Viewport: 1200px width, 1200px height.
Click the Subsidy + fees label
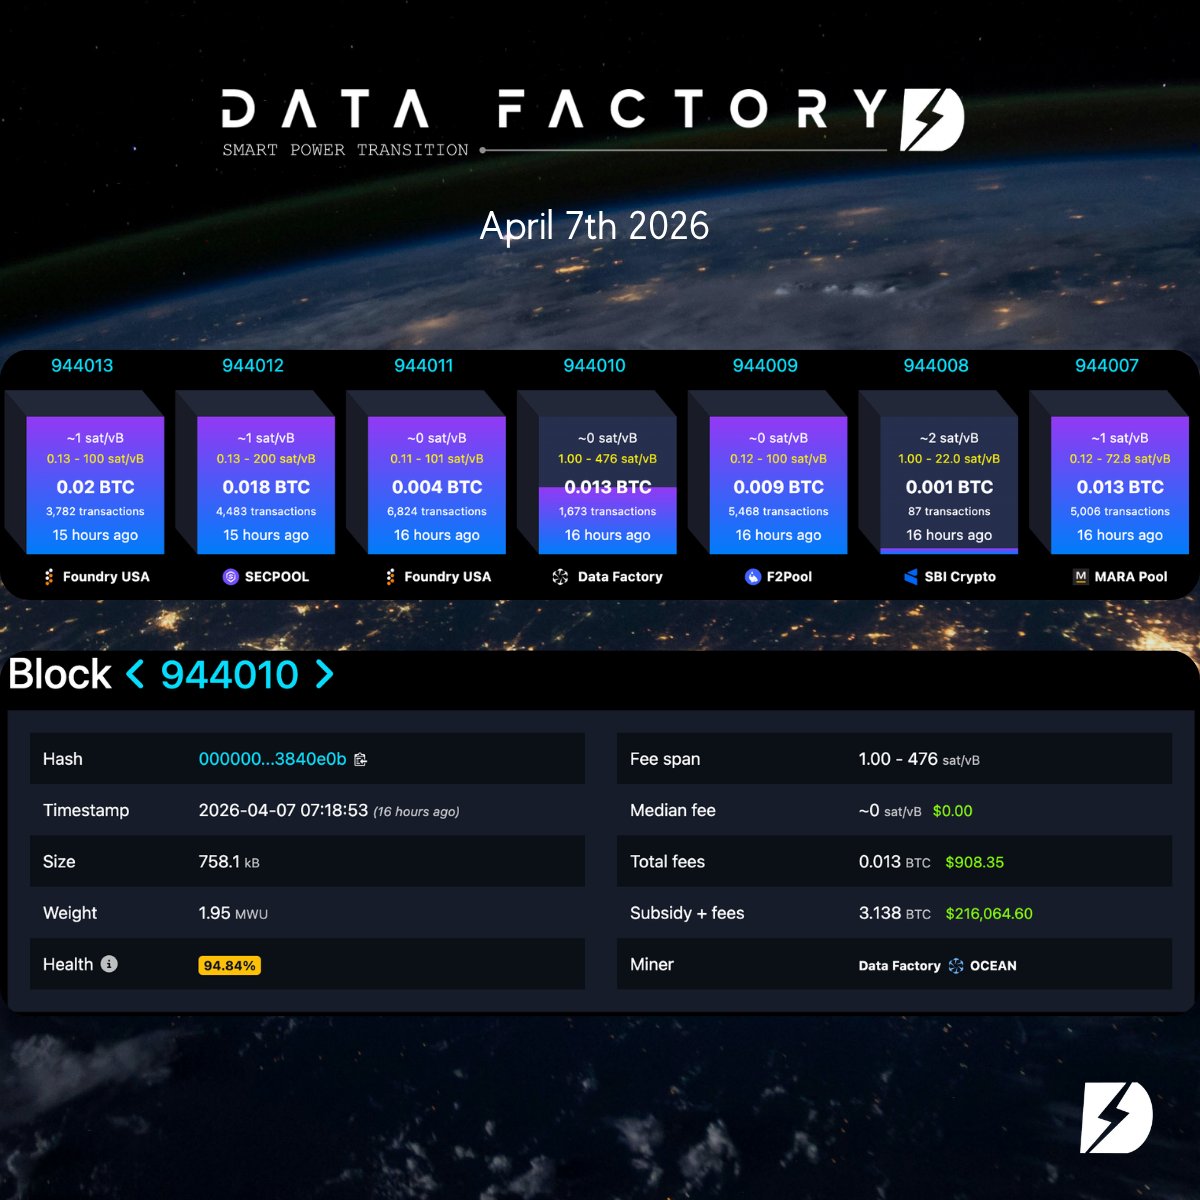[x=687, y=913]
